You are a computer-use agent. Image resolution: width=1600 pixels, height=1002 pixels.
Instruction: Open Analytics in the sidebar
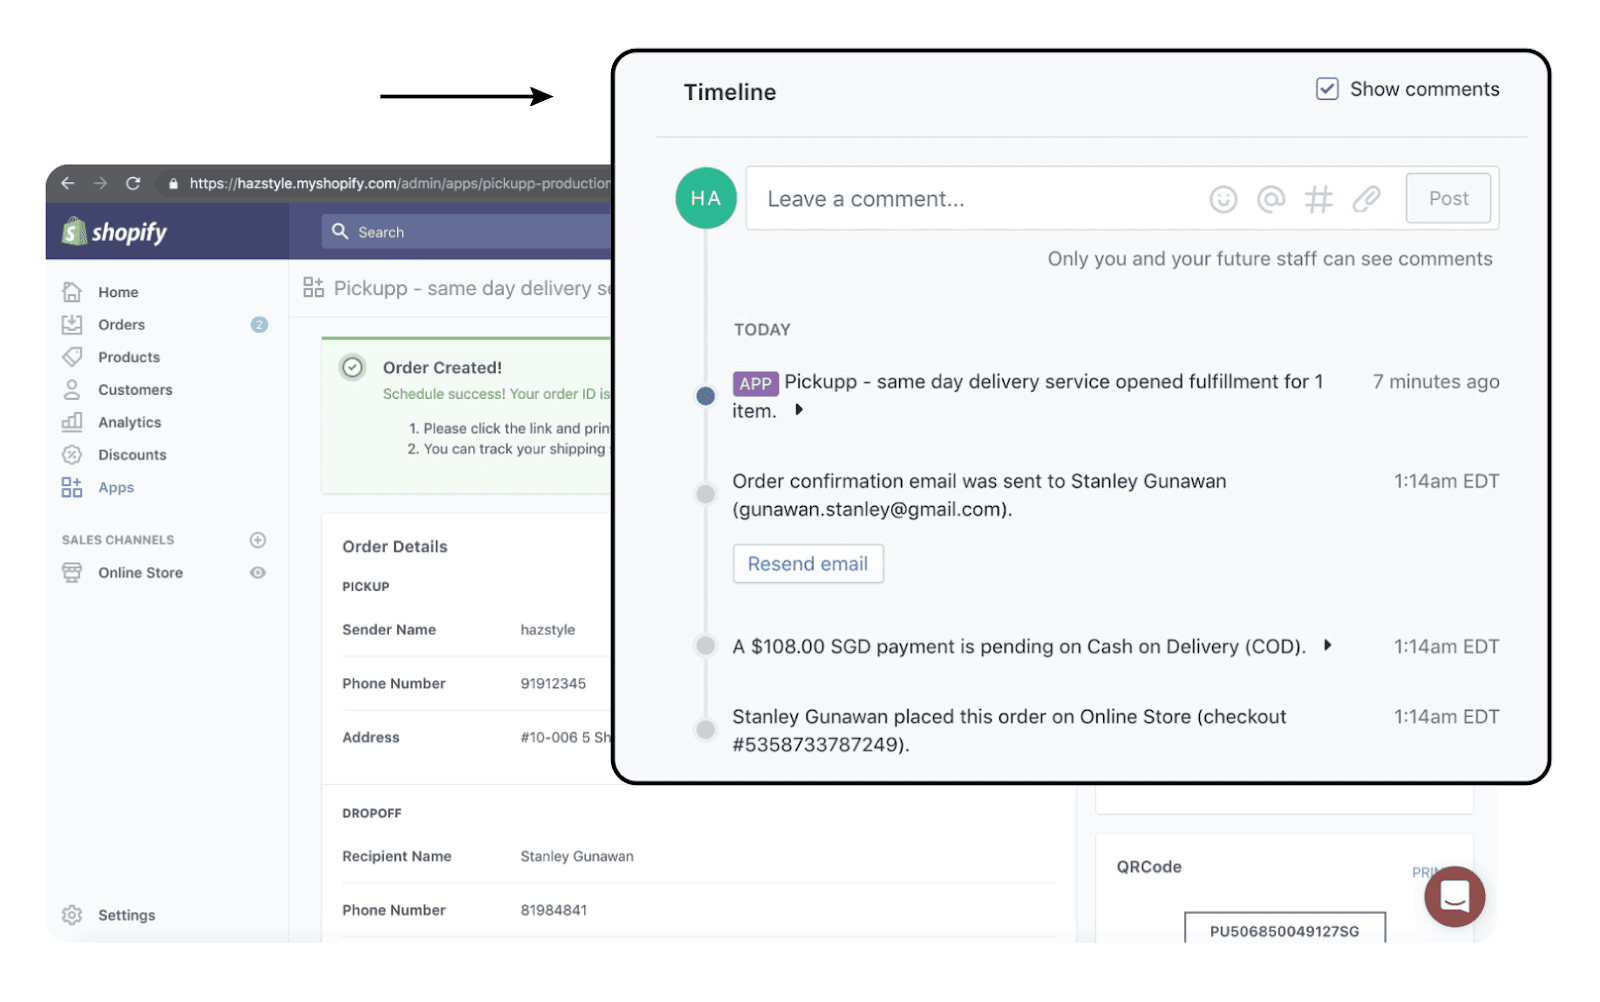click(129, 422)
